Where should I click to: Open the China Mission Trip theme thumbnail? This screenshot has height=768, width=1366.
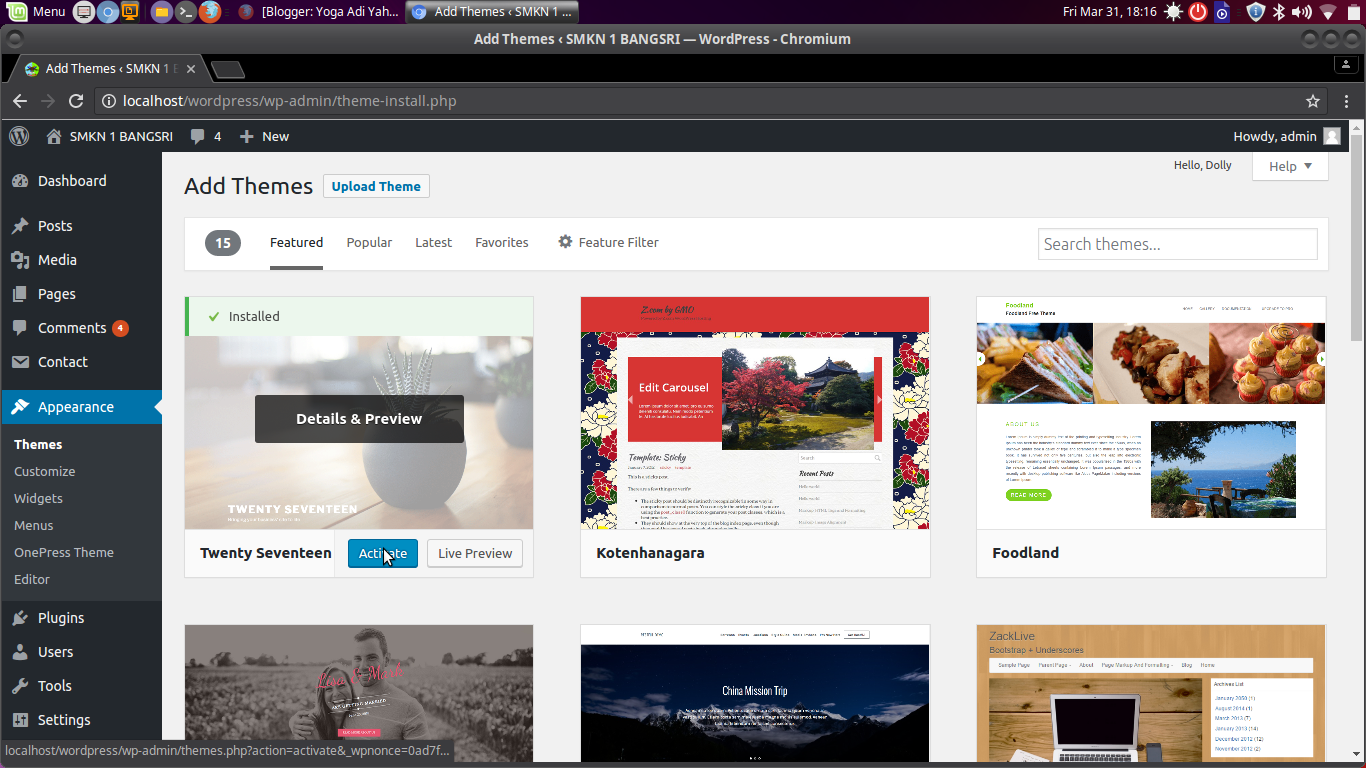point(755,694)
